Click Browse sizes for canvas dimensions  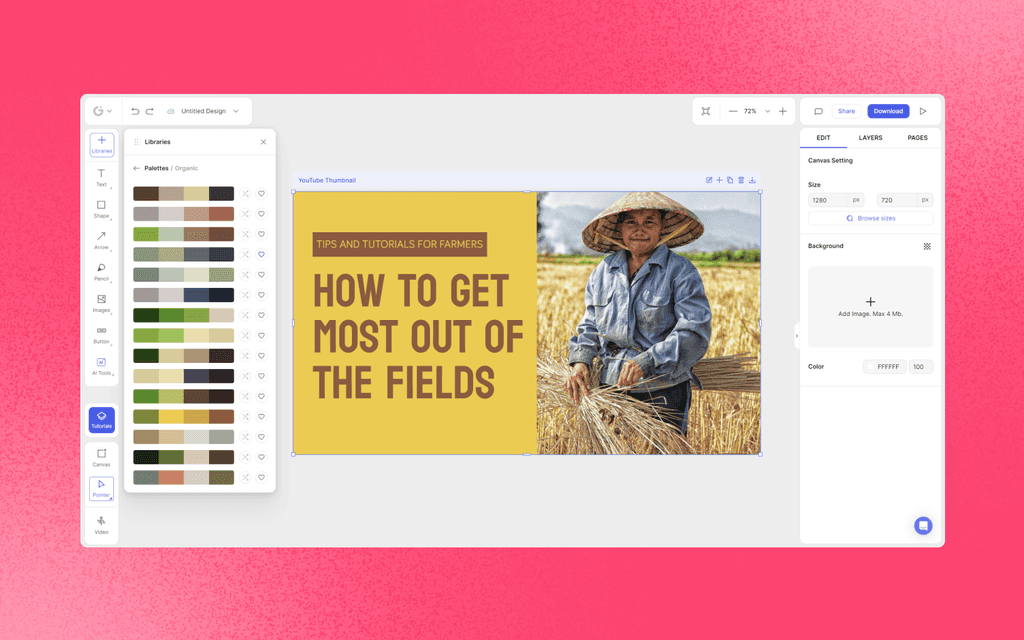click(870, 218)
